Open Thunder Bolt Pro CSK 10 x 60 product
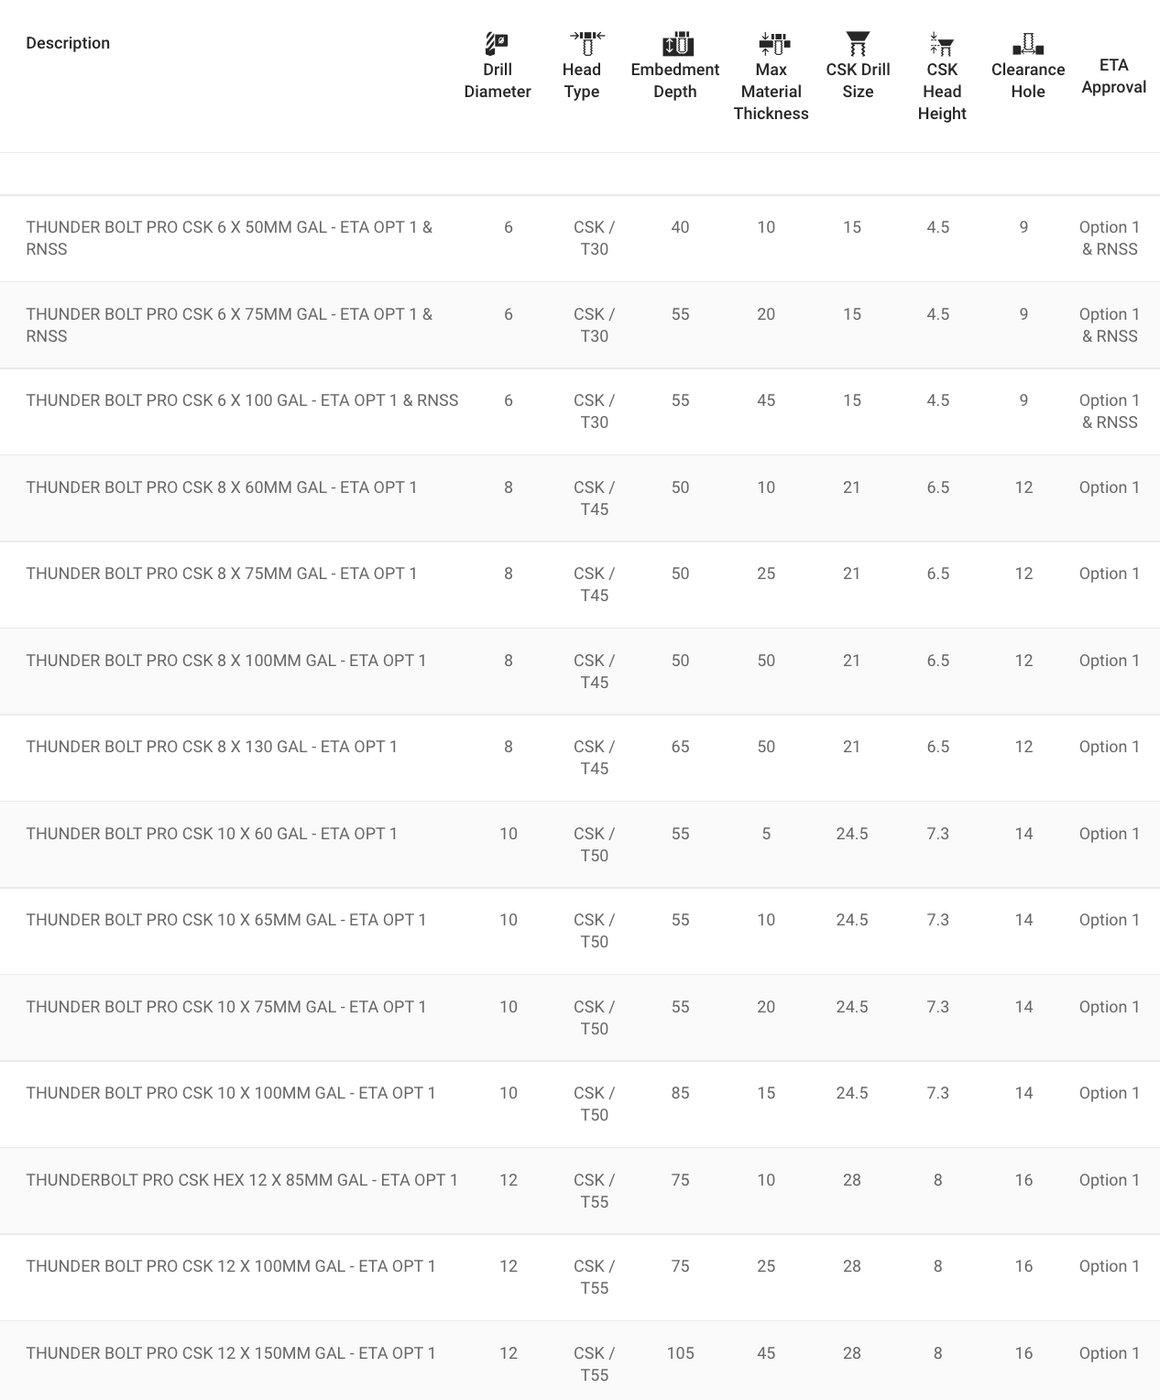The height and width of the screenshot is (1400, 1160). coord(211,833)
